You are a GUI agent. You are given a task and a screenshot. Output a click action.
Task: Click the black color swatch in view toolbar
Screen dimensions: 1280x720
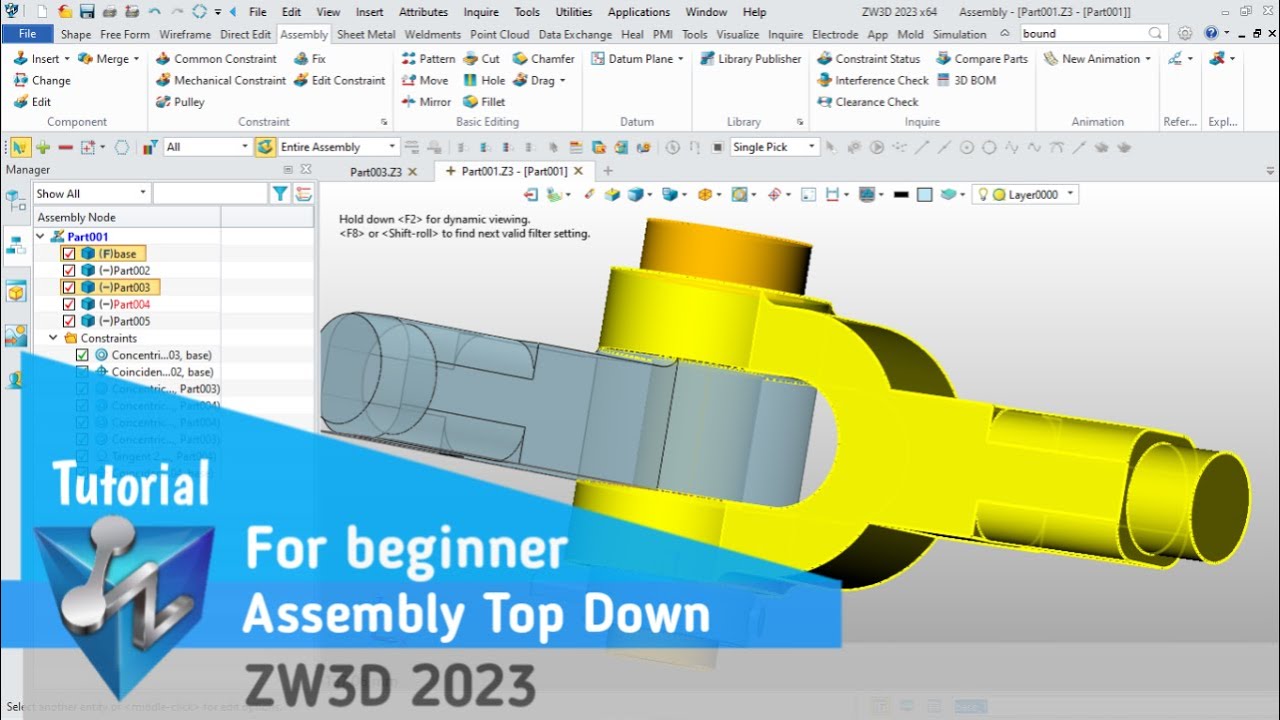tap(901, 195)
